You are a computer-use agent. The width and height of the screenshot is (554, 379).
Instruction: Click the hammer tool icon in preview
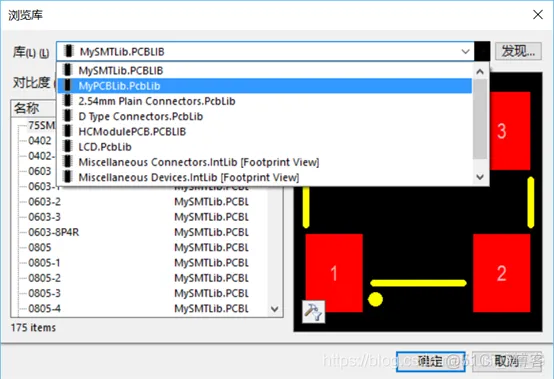313,312
